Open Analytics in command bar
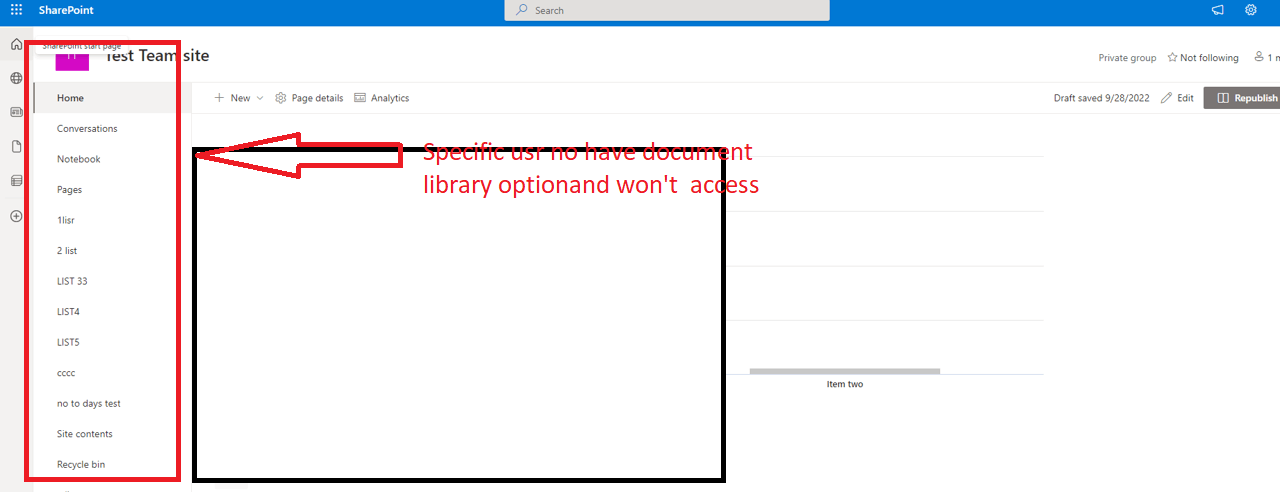The width and height of the screenshot is (1280, 492). 381,98
